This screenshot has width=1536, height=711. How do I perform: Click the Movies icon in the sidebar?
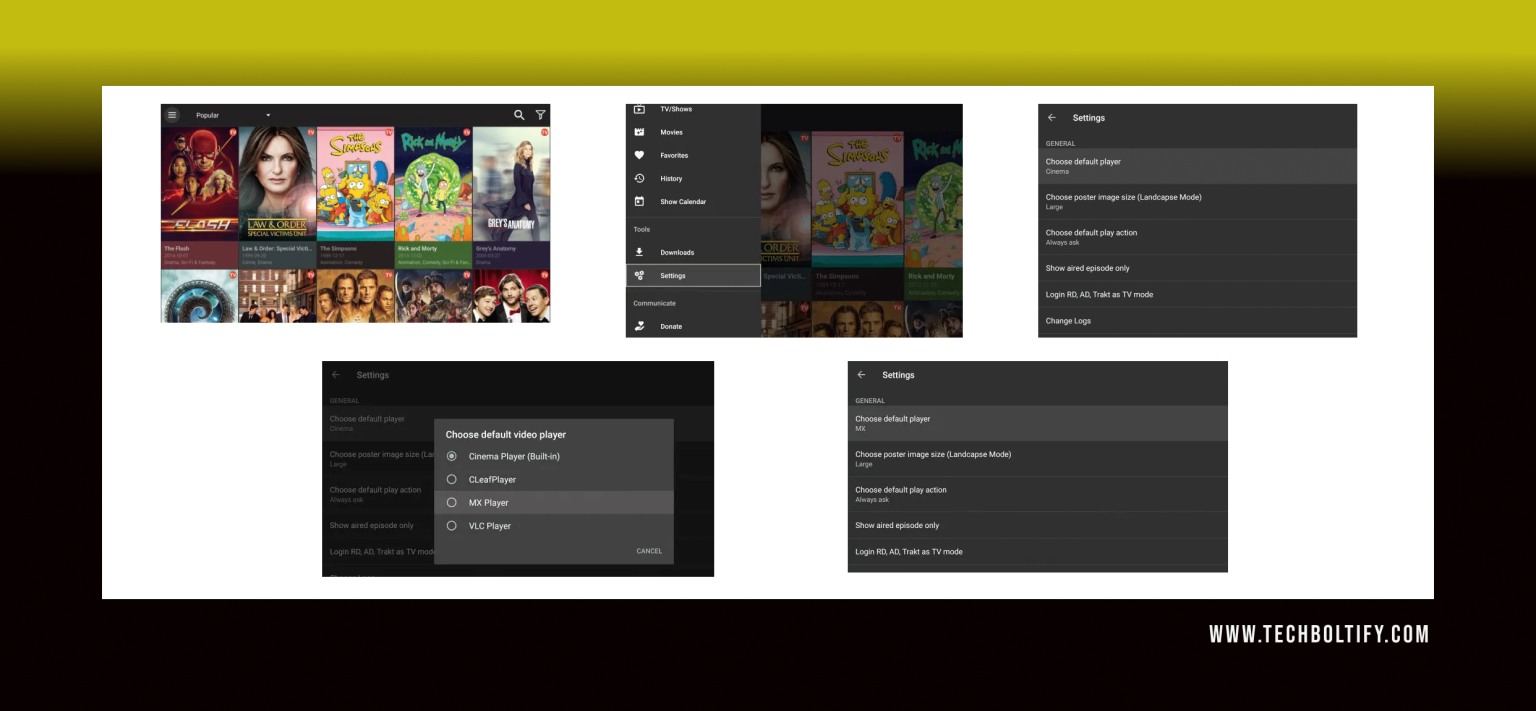coord(639,132)
